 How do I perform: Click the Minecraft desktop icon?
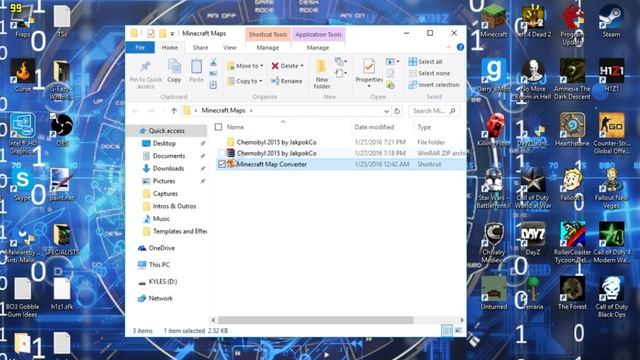pos(493,21)
